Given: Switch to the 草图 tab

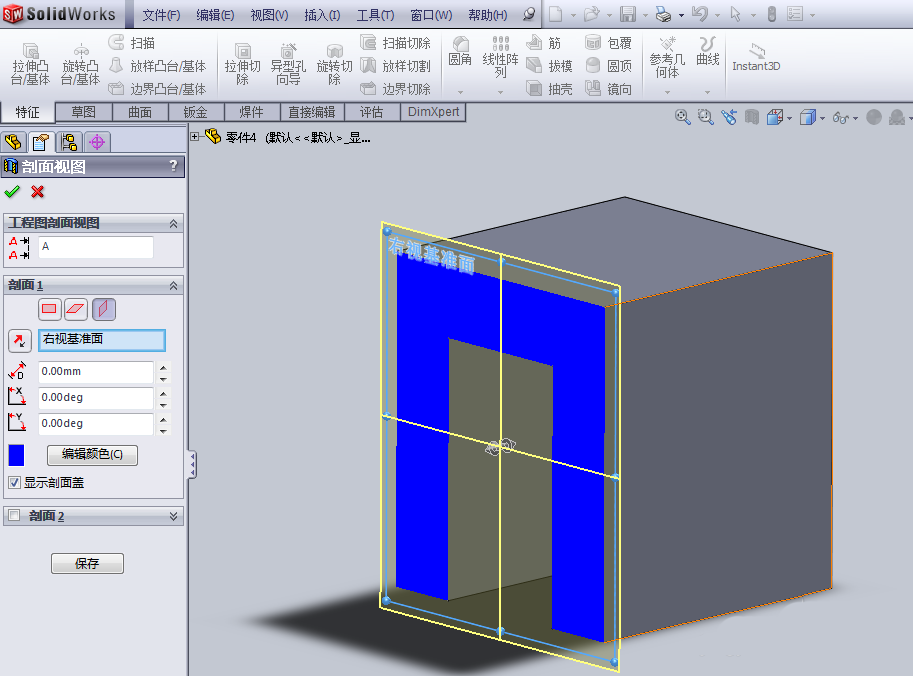Looking at the screenshot, I should (84, 112).
